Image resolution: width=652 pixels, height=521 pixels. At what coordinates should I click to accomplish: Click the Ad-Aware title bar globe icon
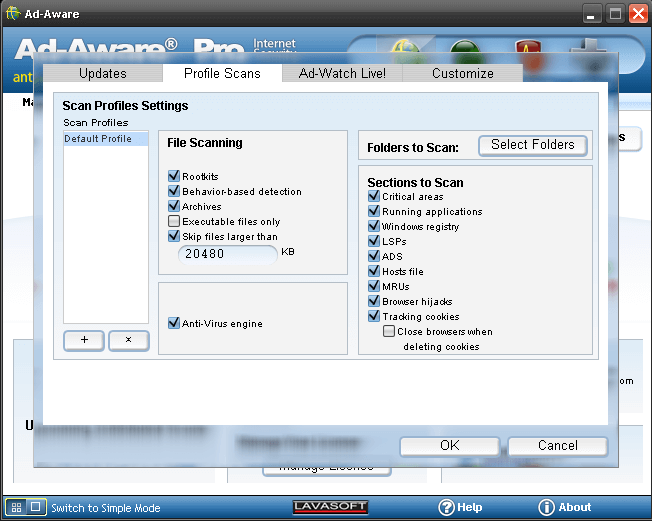point(13,13)
